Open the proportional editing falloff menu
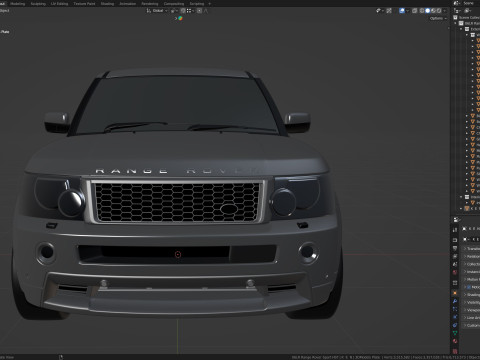The height and width of the screenshot is (360, 480). point(206,11)
